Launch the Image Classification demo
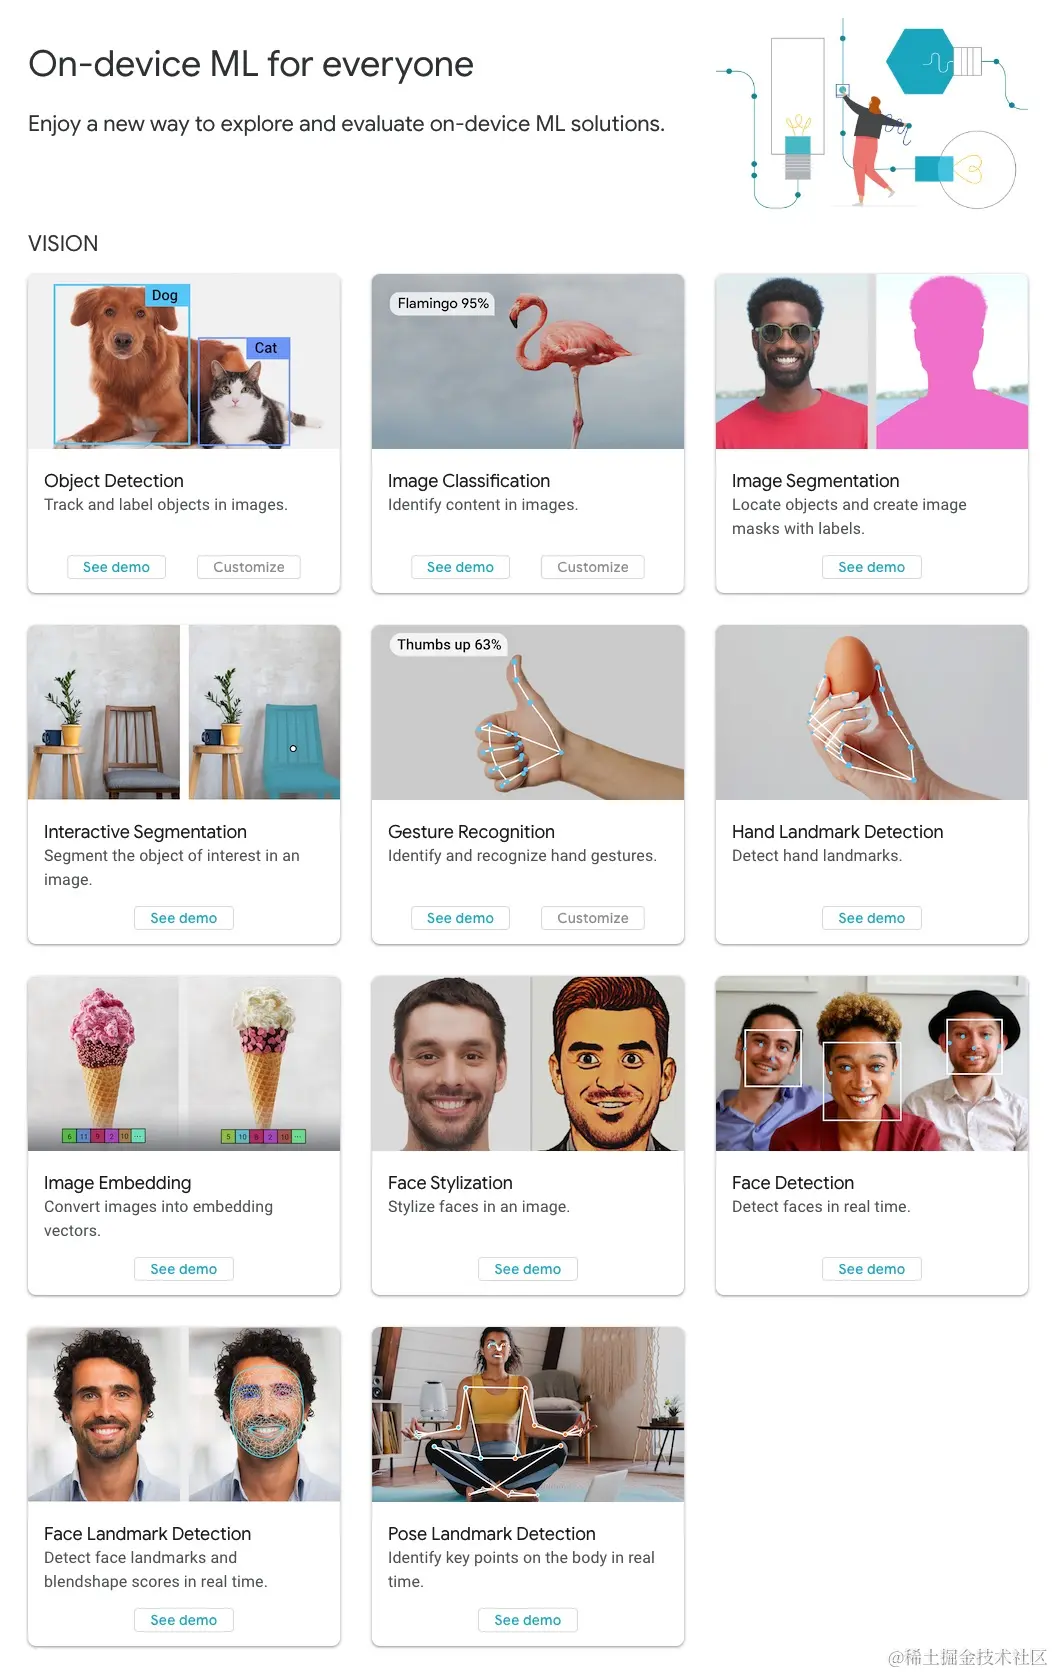Screen dimensions: 1054x1674 pyautogui.click(x=460, y=567)
